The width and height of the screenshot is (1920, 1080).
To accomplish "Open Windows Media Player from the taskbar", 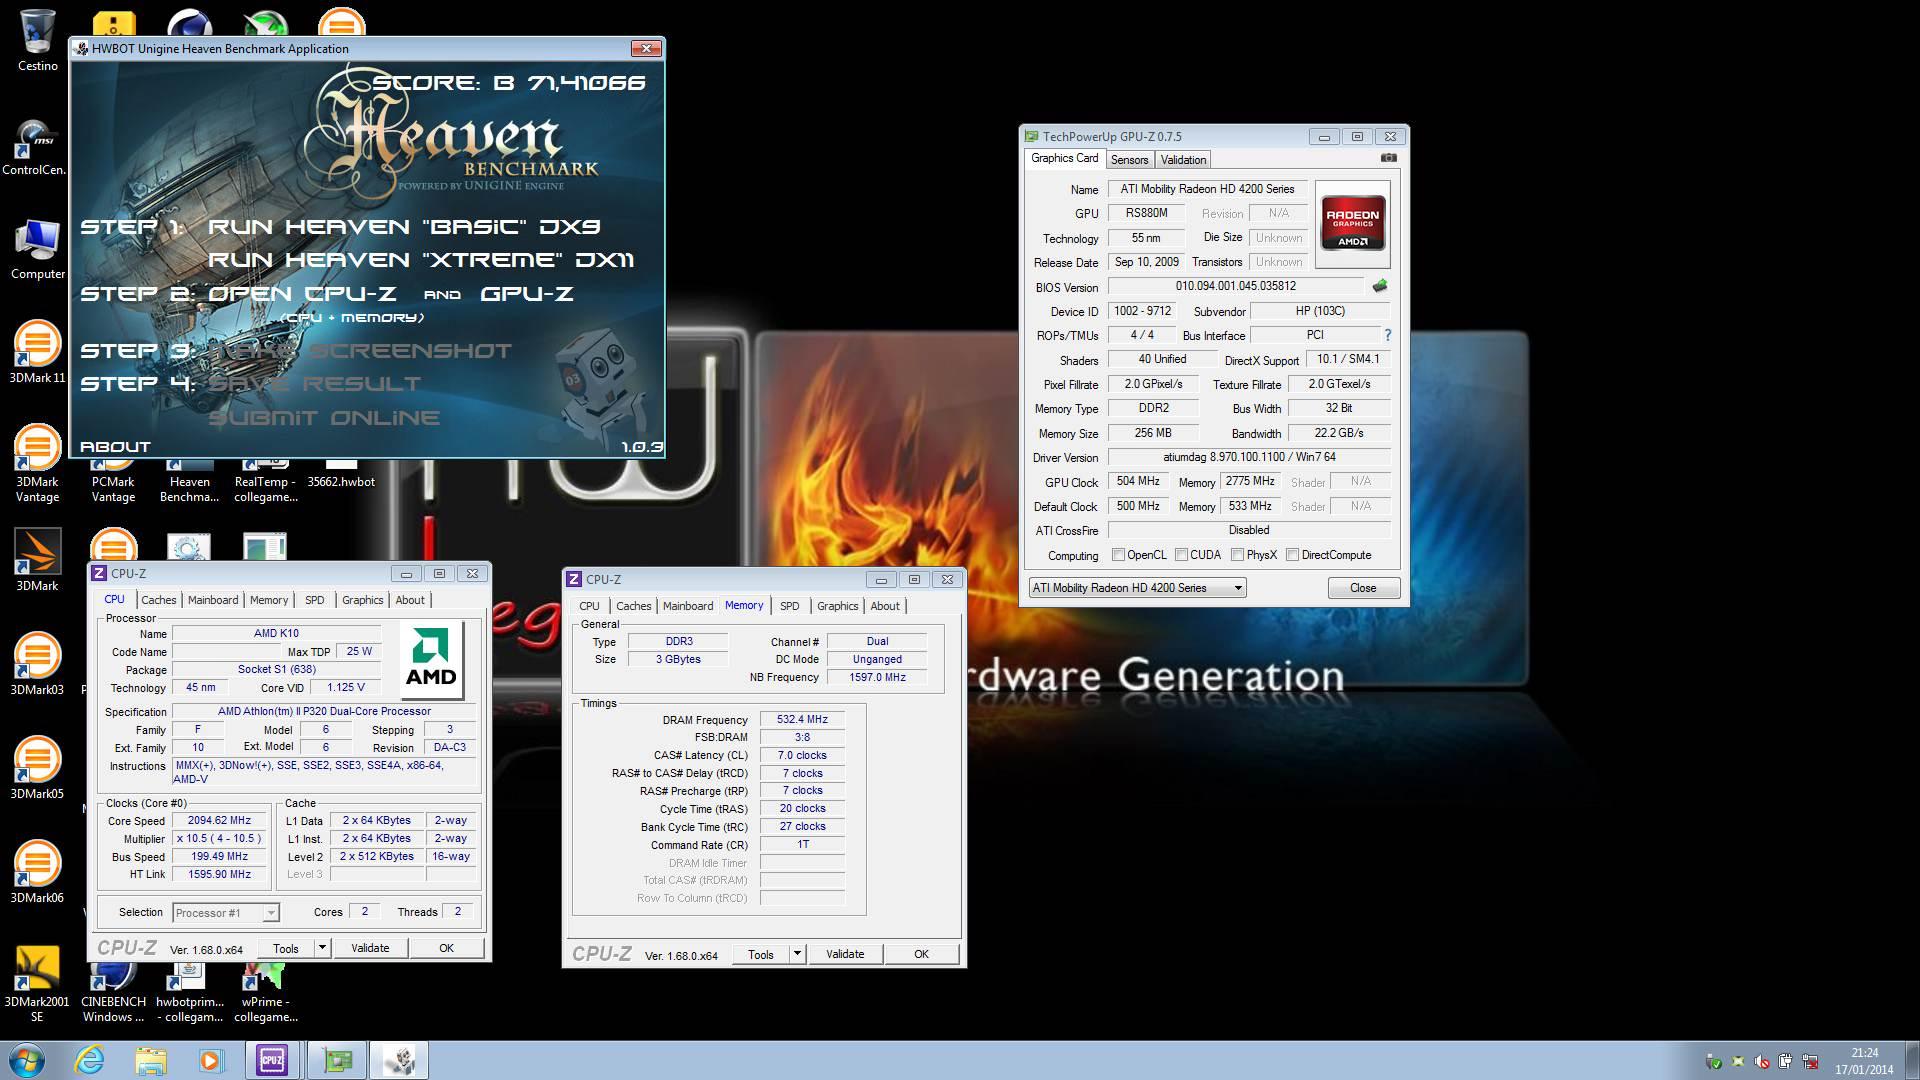I will 211,1060.
